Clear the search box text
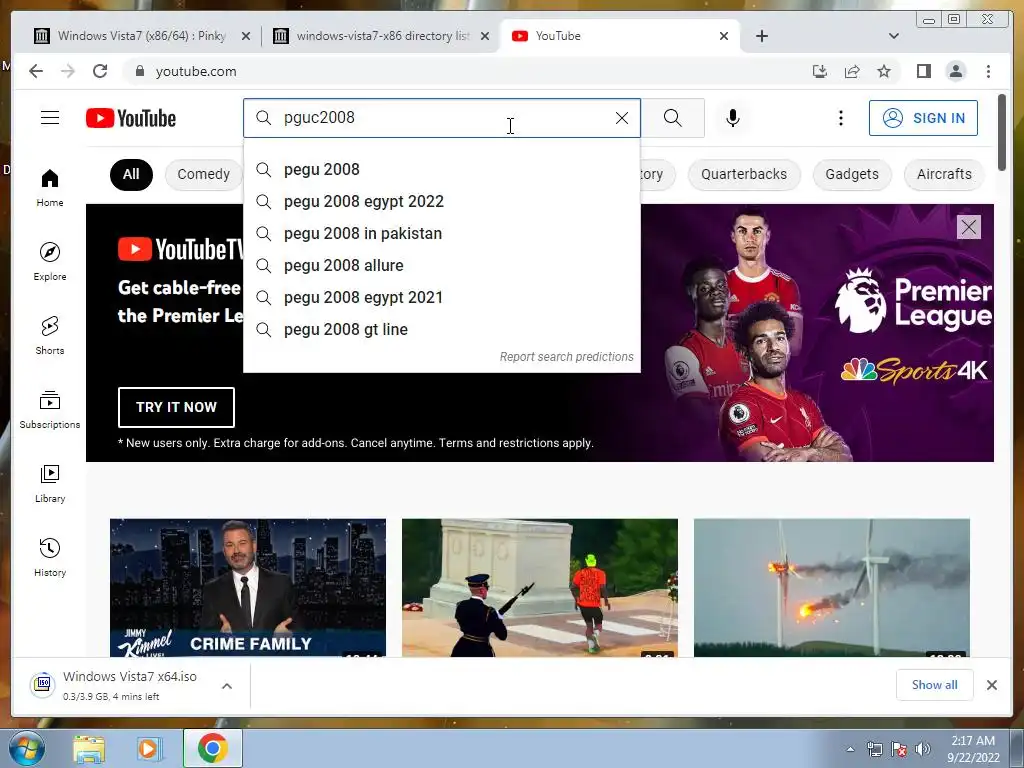Image resolution: width=1024 pixels, height=768 pixels. click(x=622, y=118)
